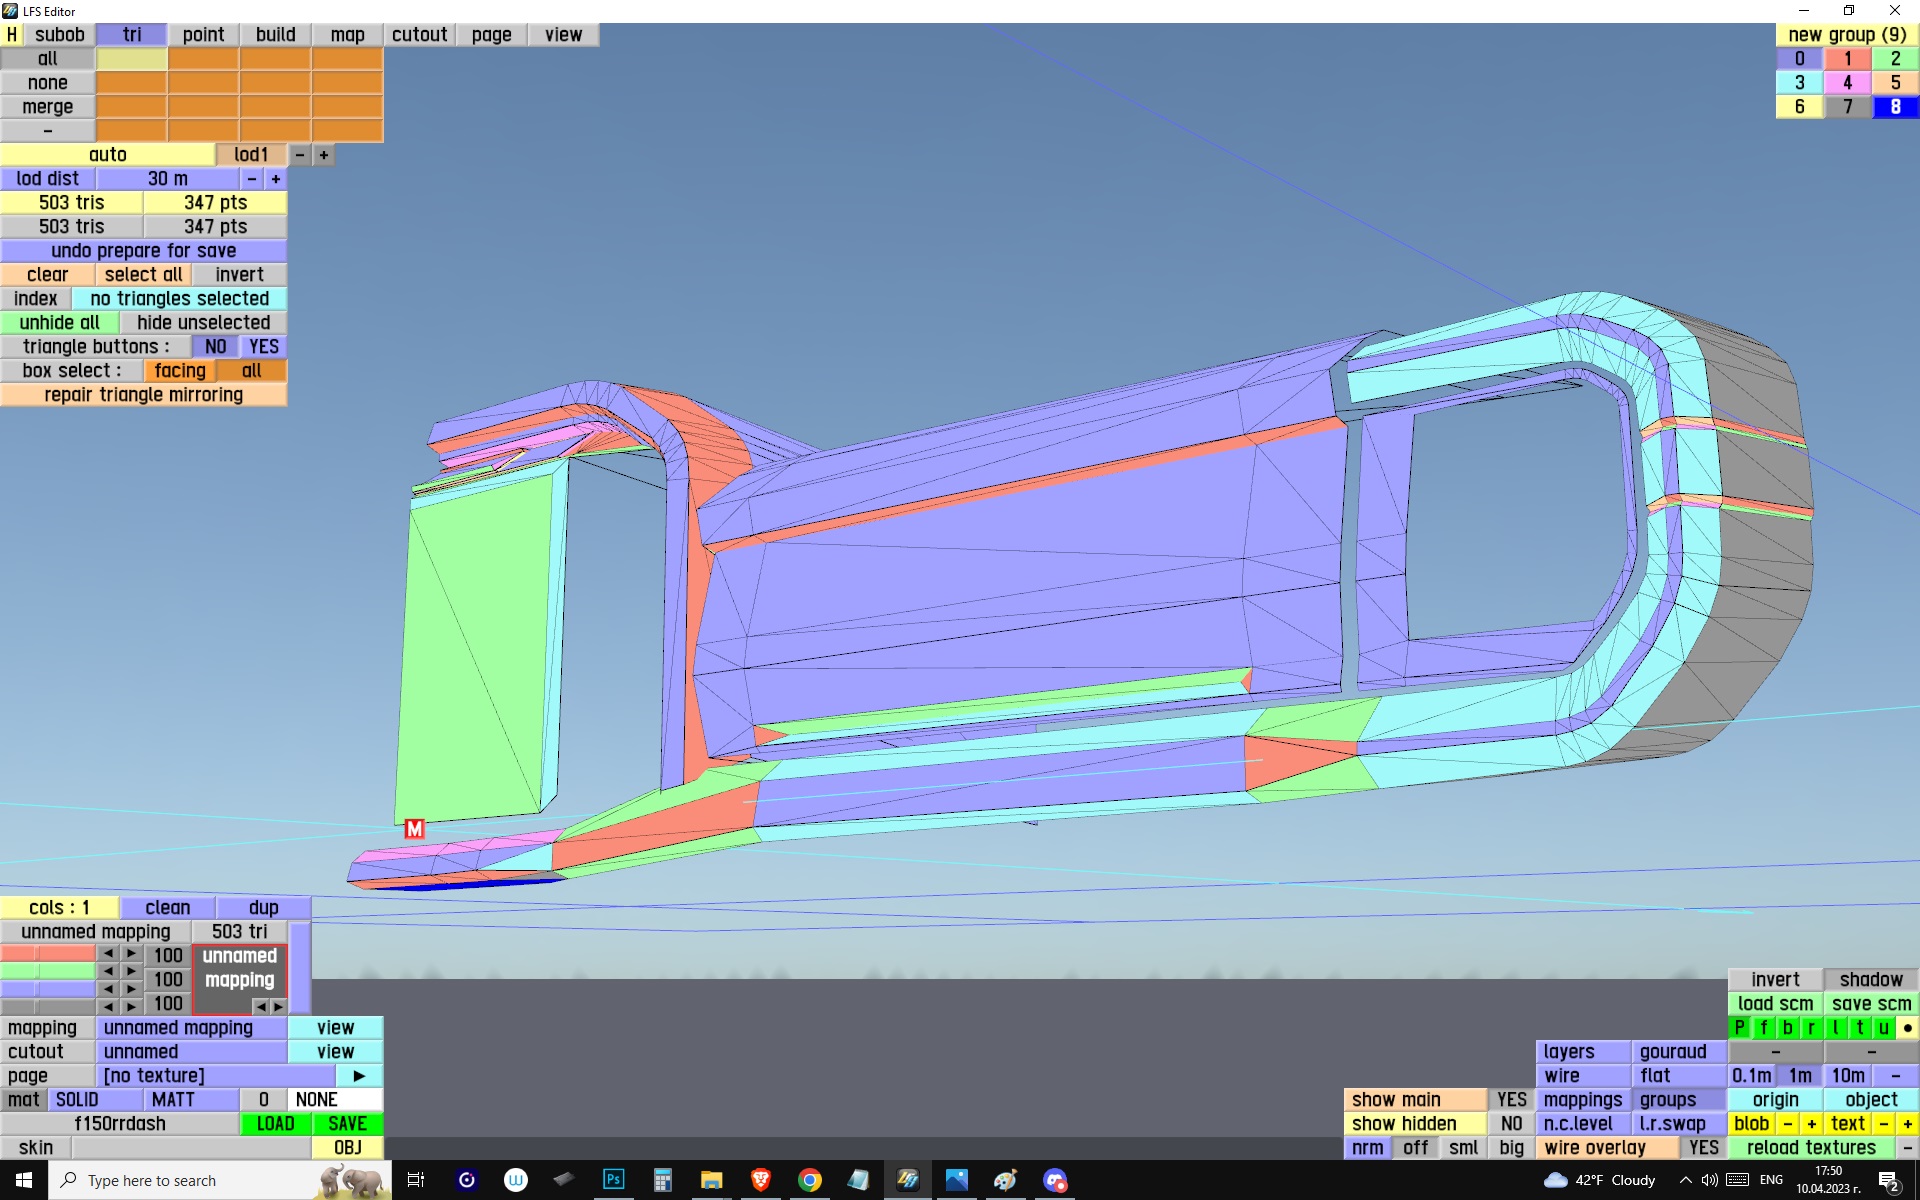Set triangle buttons to YES
1920x1200 pixels.
[264, 347]
